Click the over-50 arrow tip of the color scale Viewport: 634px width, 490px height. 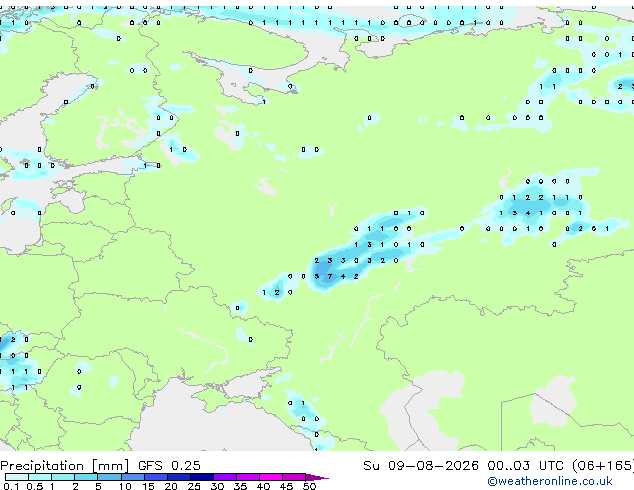[317, 477]
